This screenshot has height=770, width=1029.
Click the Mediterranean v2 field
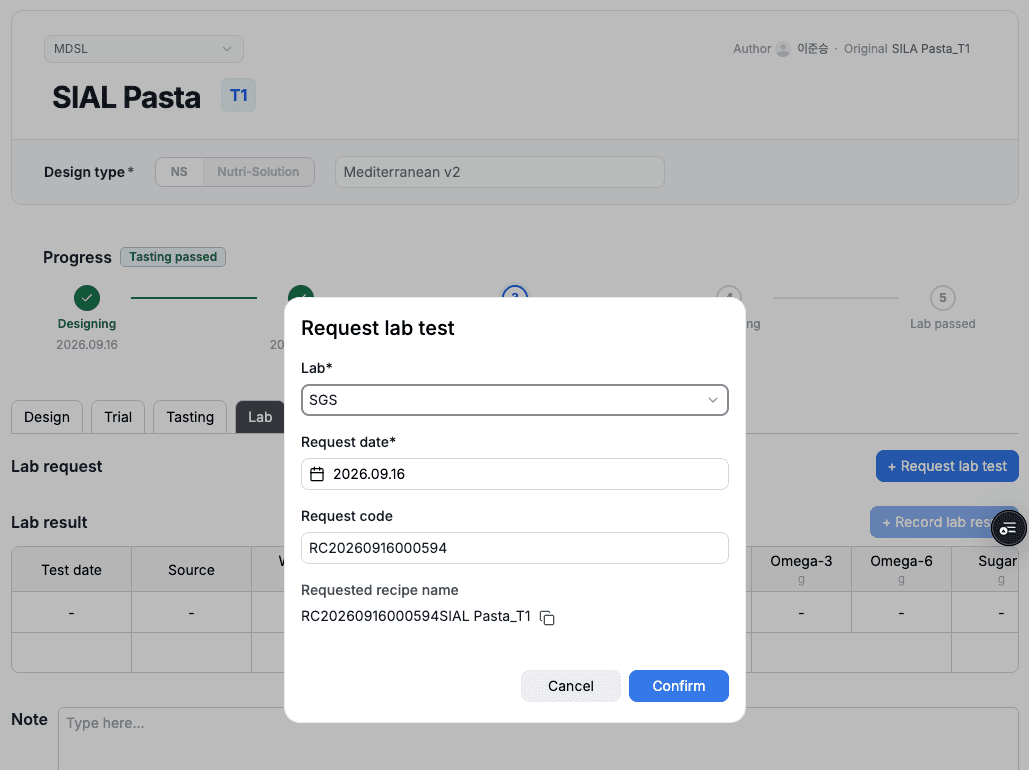click(x=500, y=172)
